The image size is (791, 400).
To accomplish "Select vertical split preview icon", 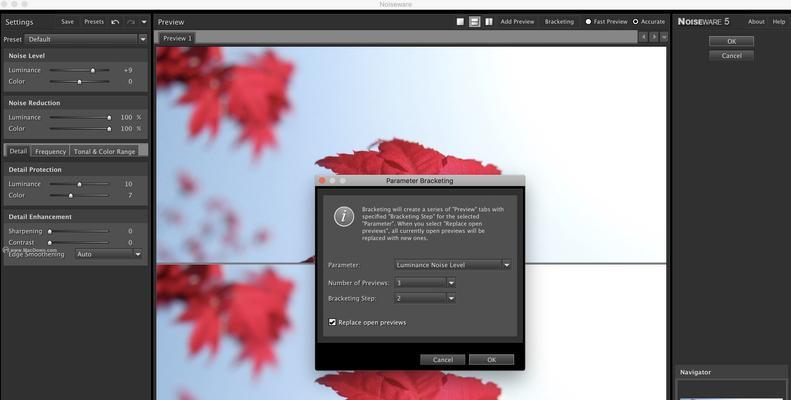I will pyautogui.click(x=488, y=22).
